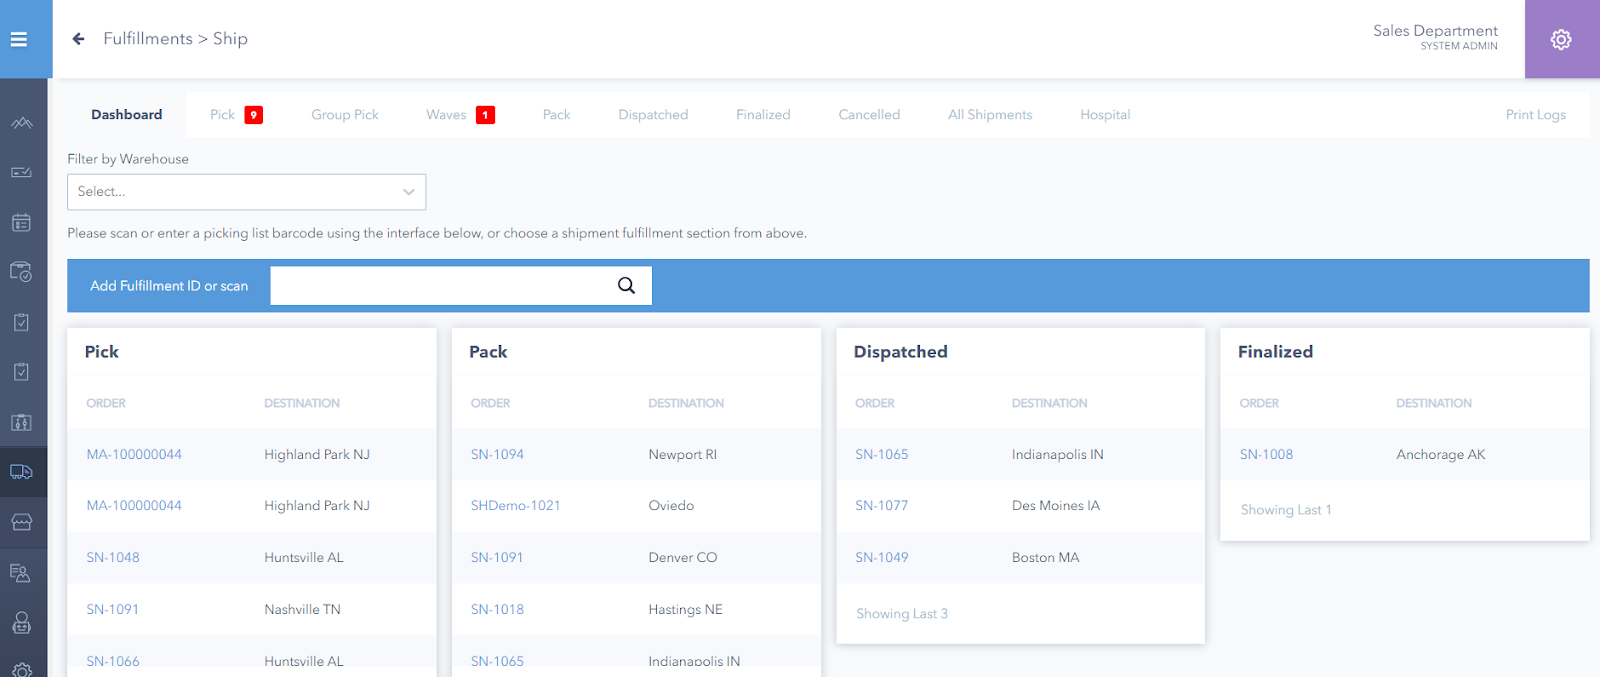Open the purple settings gear
Screen dimensions: 1600x677
pyautogui.click(x=1561, y=39)
